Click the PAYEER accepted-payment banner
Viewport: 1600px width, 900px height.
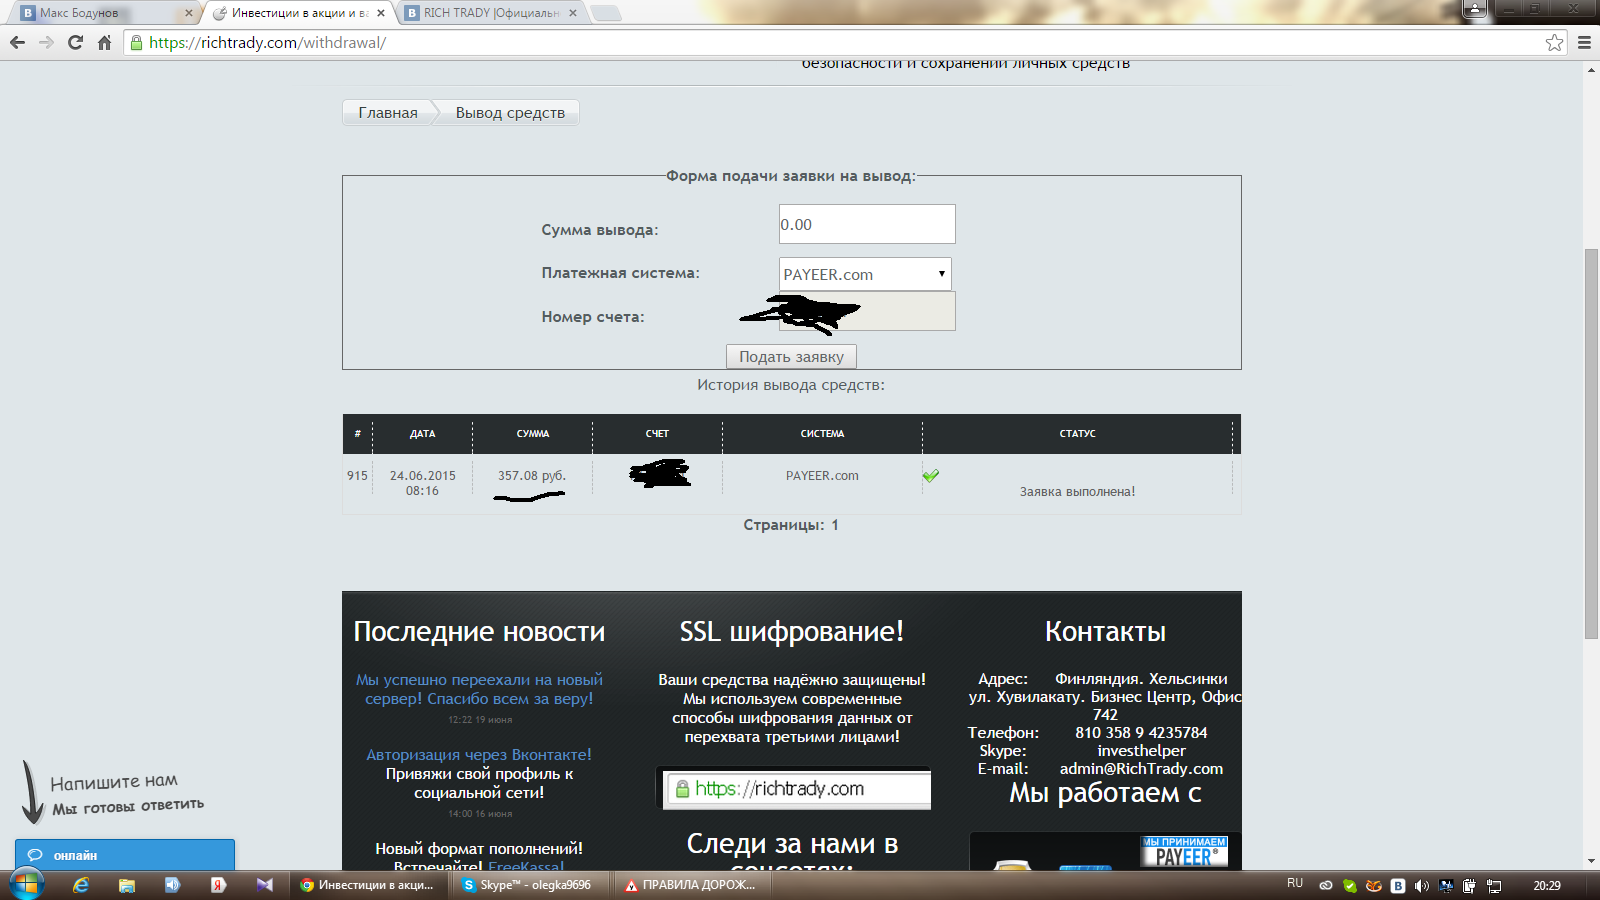[1184, 852]
